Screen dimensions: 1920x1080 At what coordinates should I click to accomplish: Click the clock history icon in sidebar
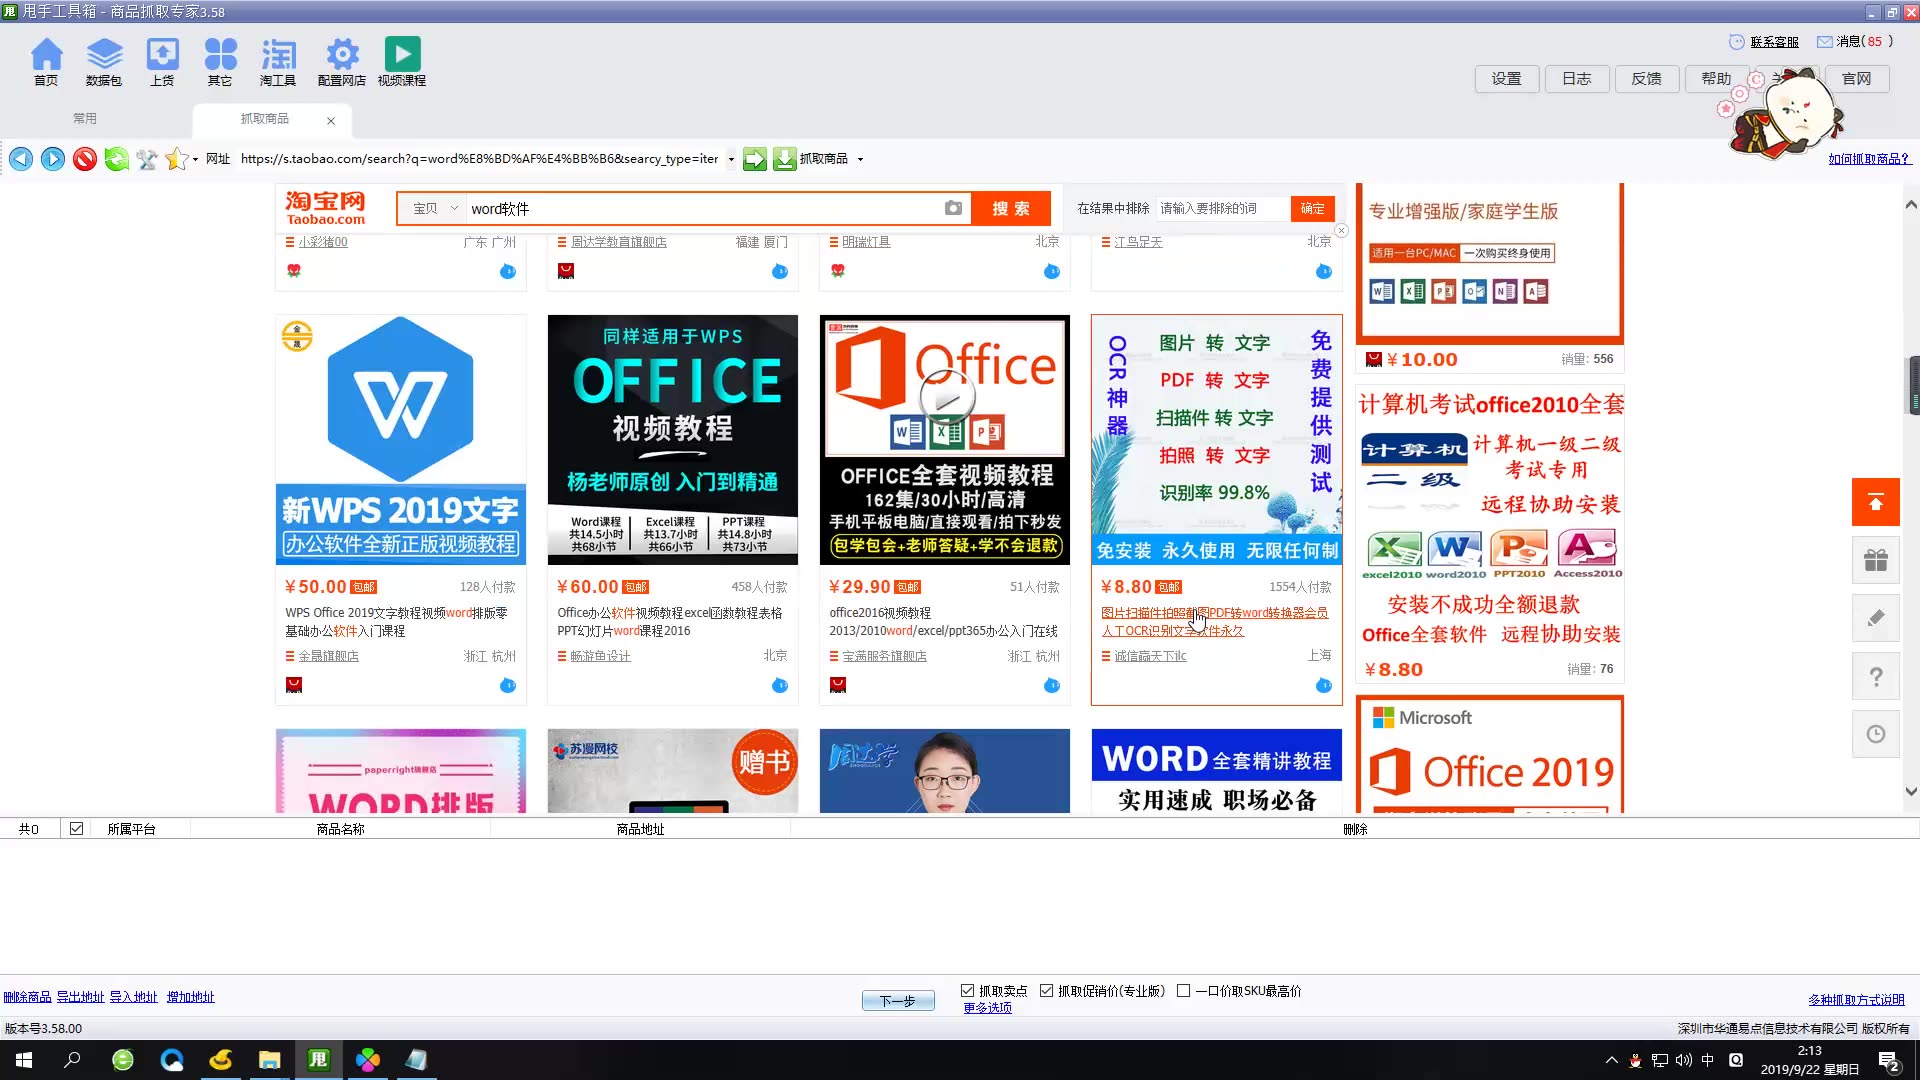[1876, 734]
